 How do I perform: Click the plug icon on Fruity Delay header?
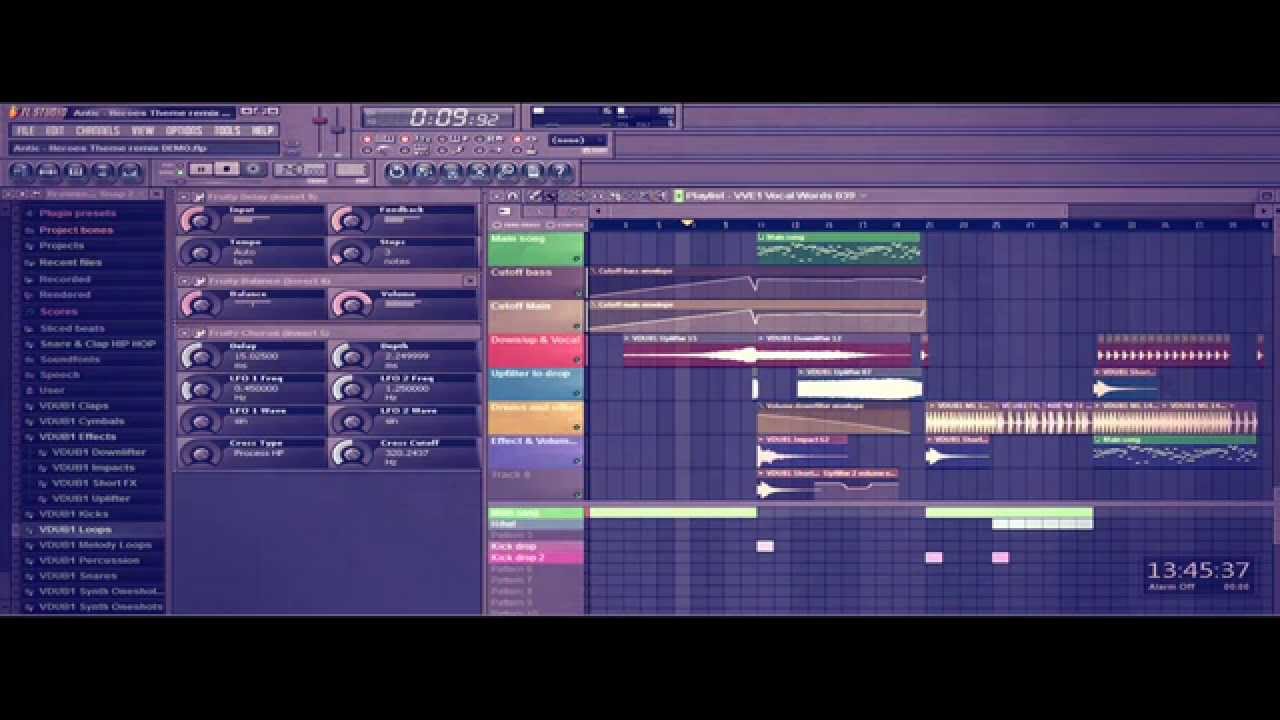point(198,197)
